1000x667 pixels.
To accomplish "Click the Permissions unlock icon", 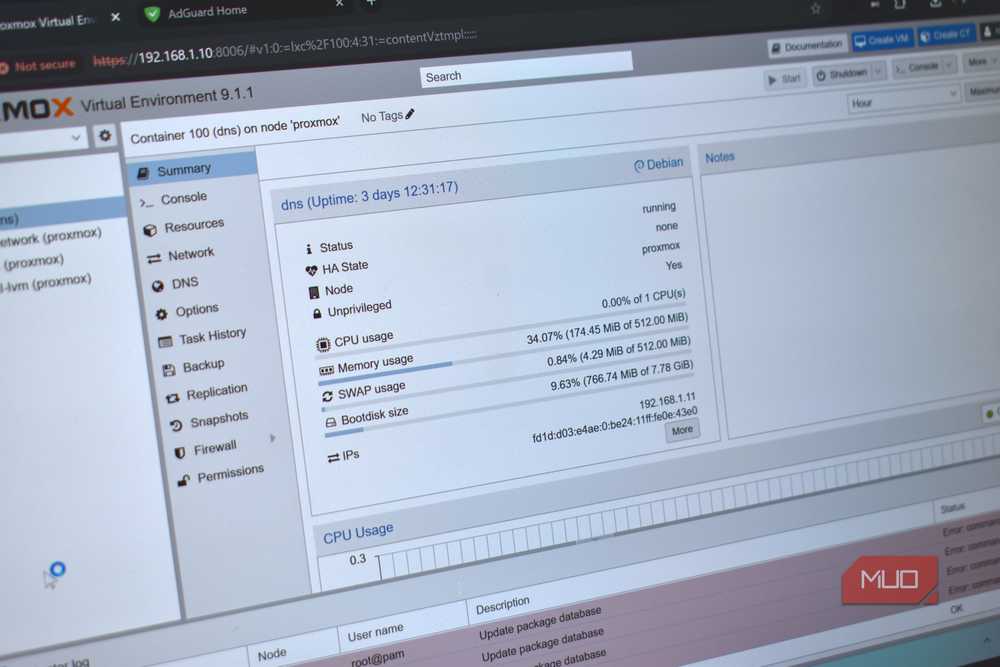I will tap(184, 480).
